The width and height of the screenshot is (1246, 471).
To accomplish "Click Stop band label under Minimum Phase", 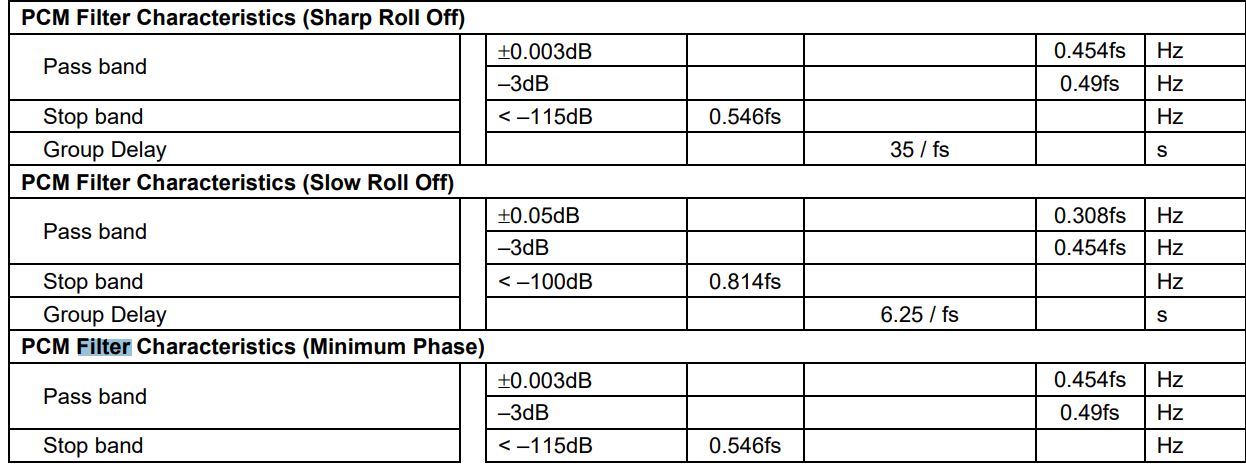I will tap(93, 446).
